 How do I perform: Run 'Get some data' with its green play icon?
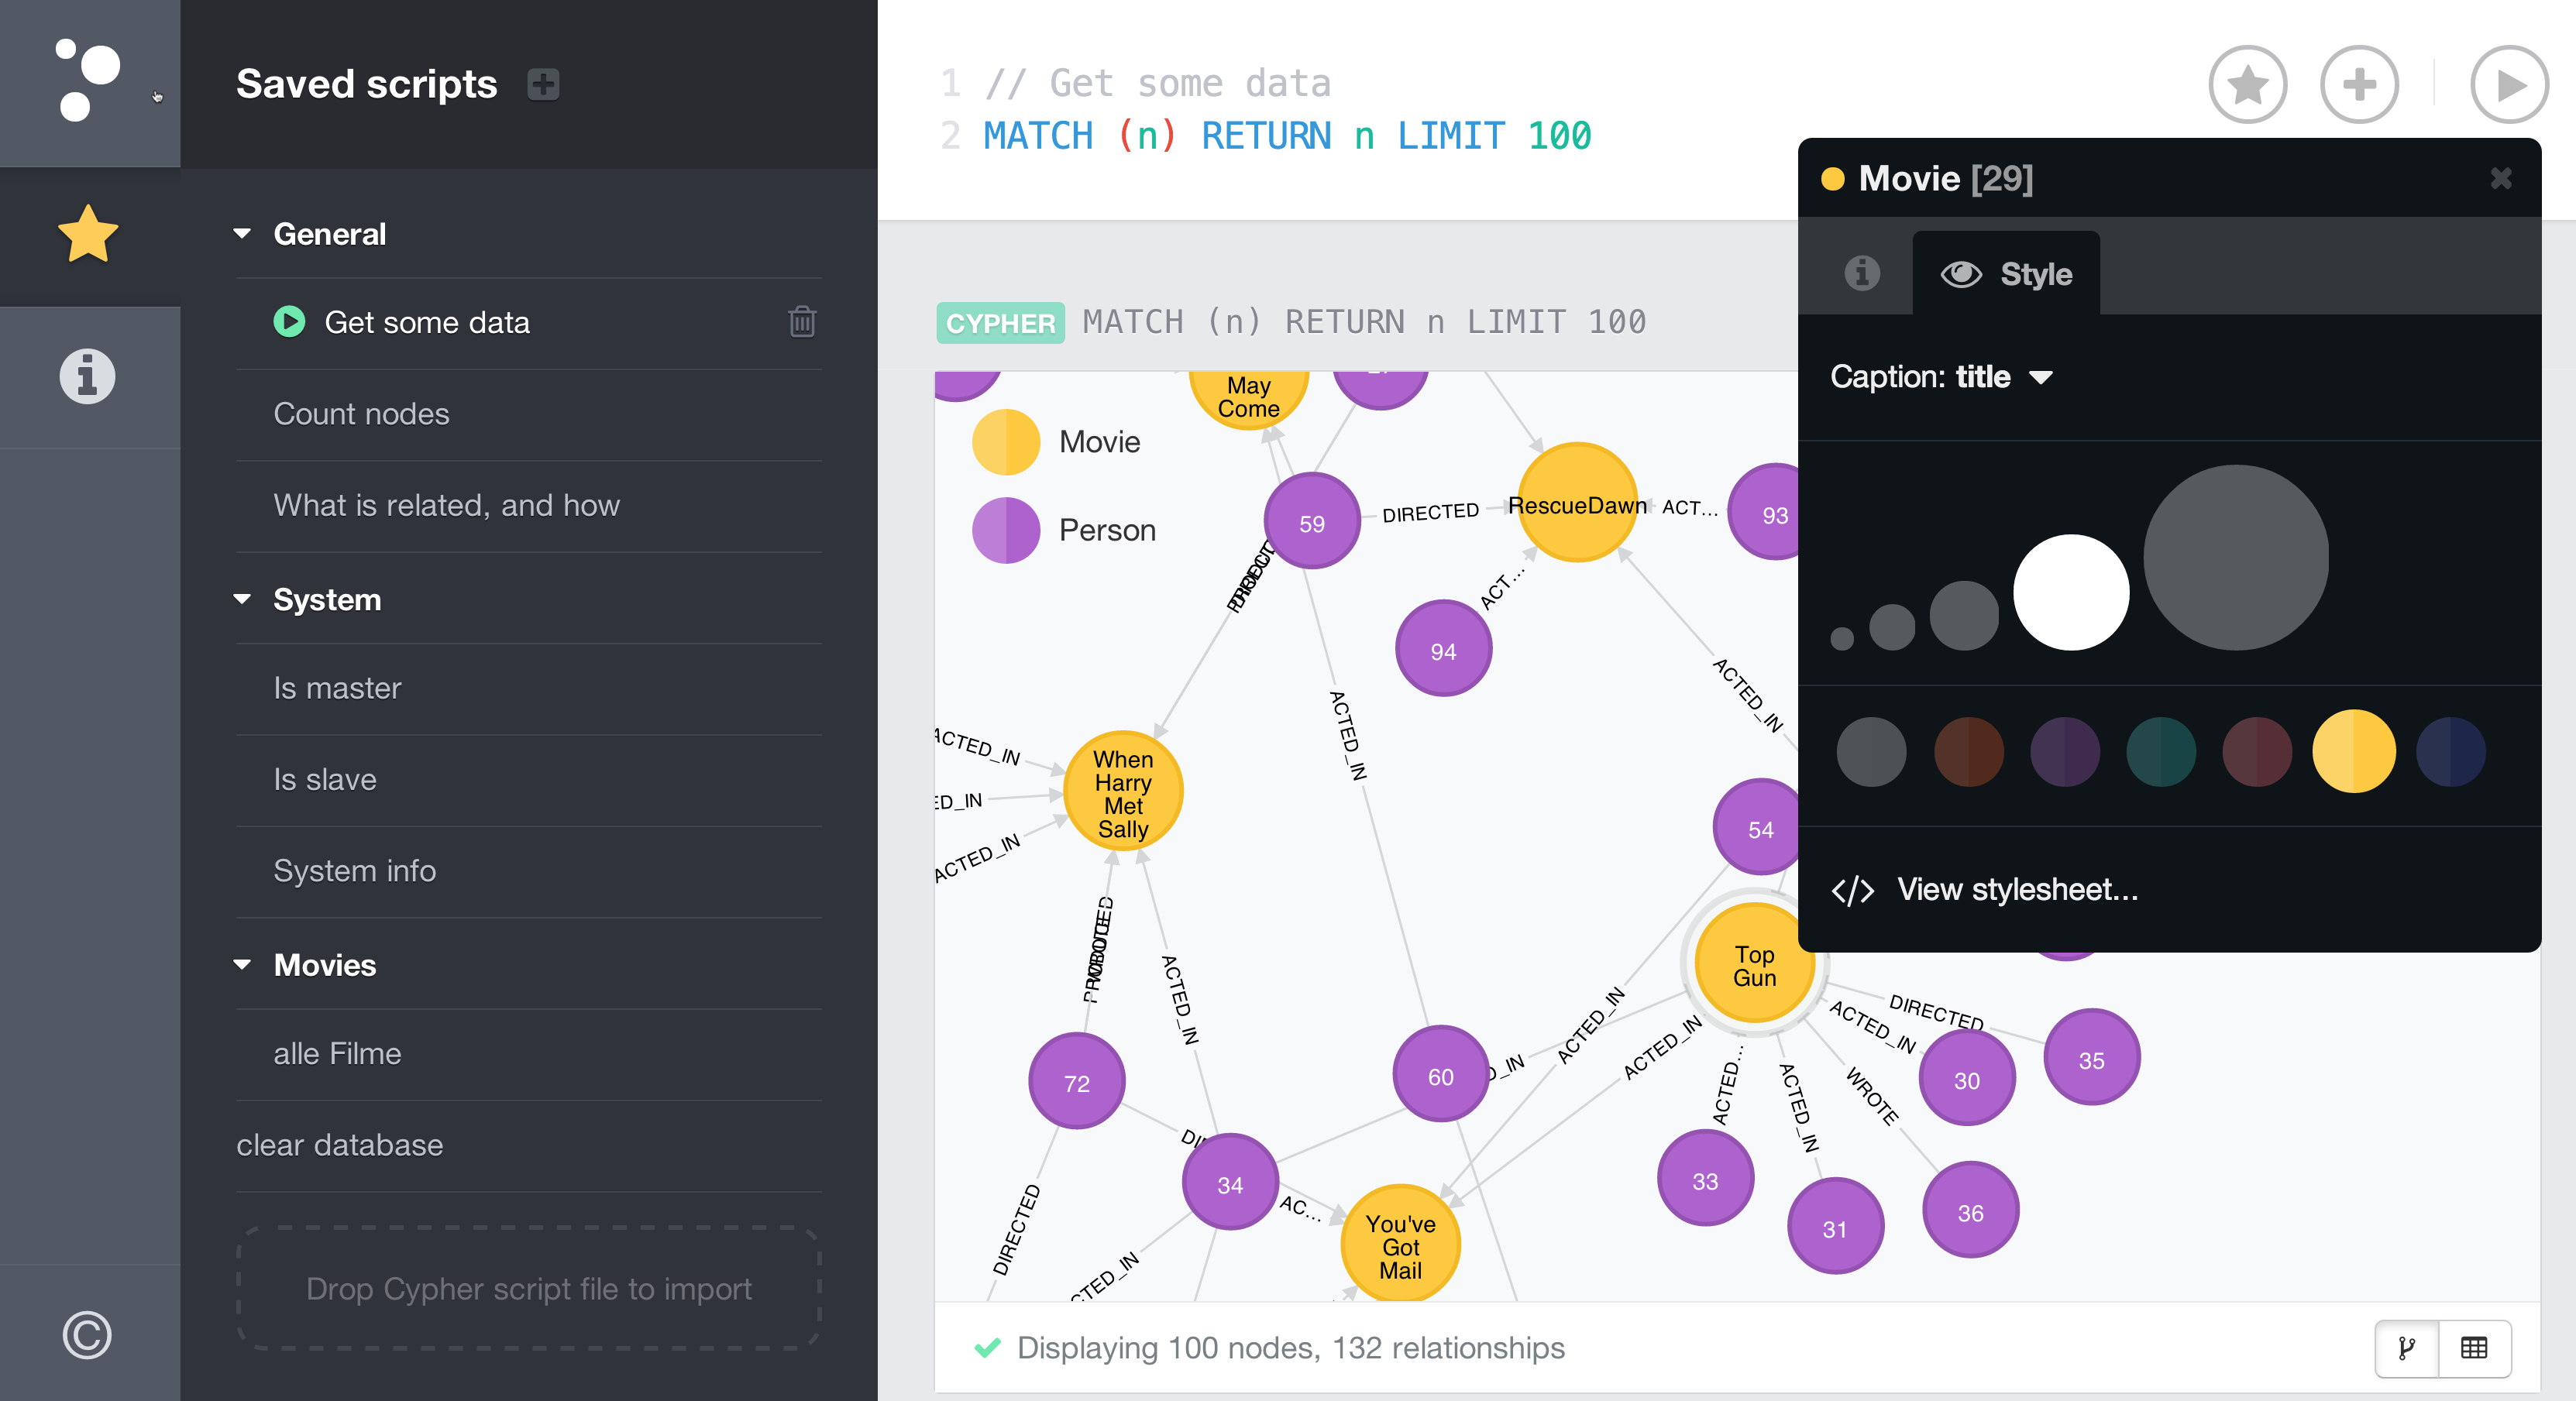coord(290,322)
